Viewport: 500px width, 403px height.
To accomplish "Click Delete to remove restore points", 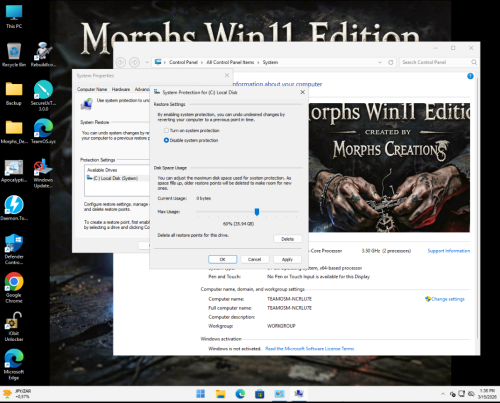I will pos(287,239).
